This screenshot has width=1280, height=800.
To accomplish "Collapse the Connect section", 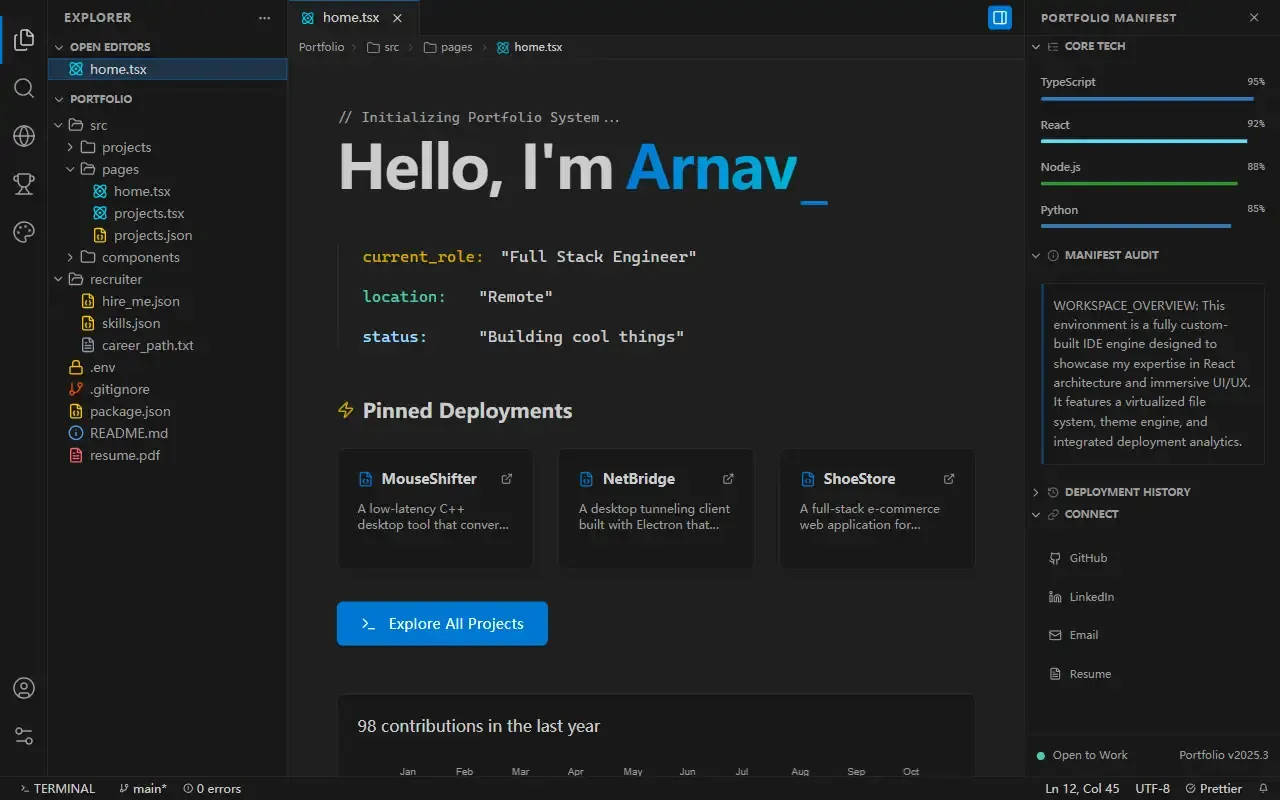I will click(1152, 514).
